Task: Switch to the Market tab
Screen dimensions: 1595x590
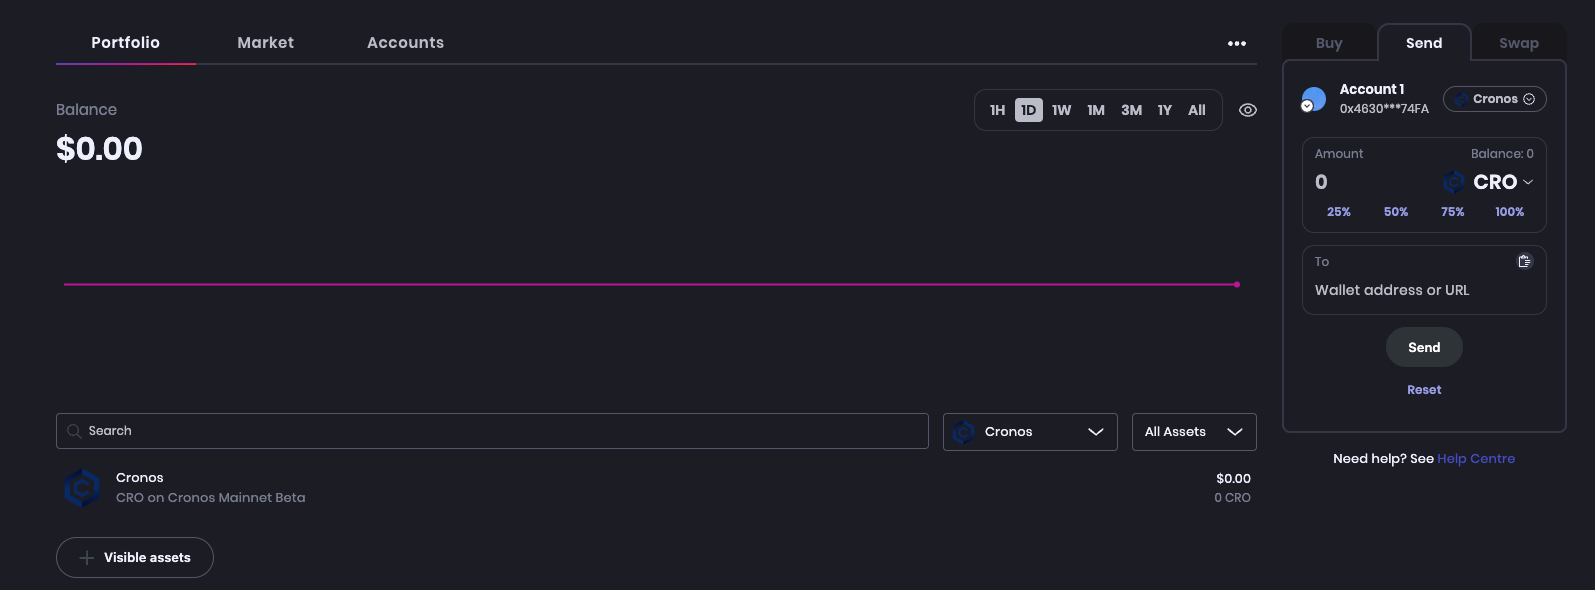Action: pos(265,43)
